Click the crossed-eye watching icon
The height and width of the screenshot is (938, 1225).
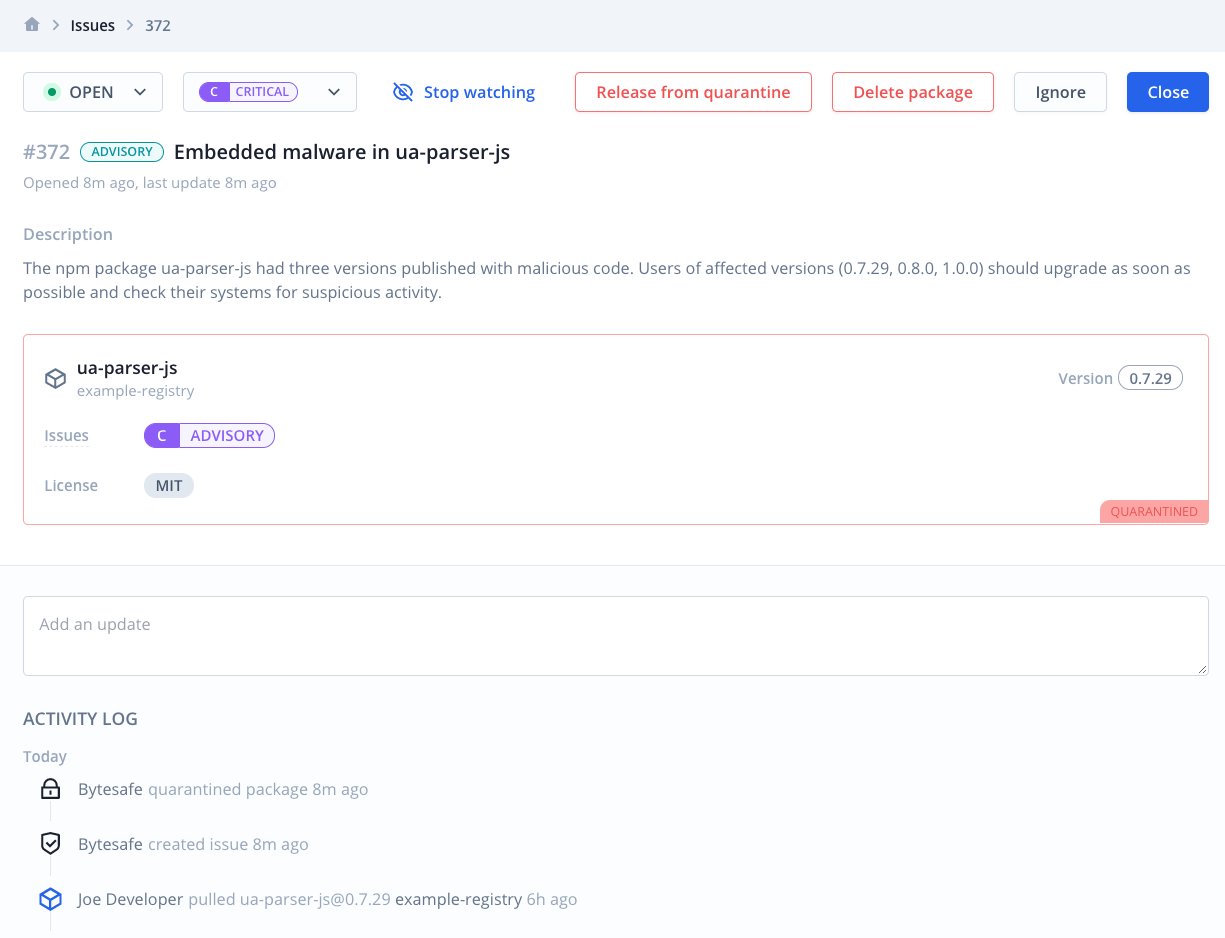[x=403, y=91]
